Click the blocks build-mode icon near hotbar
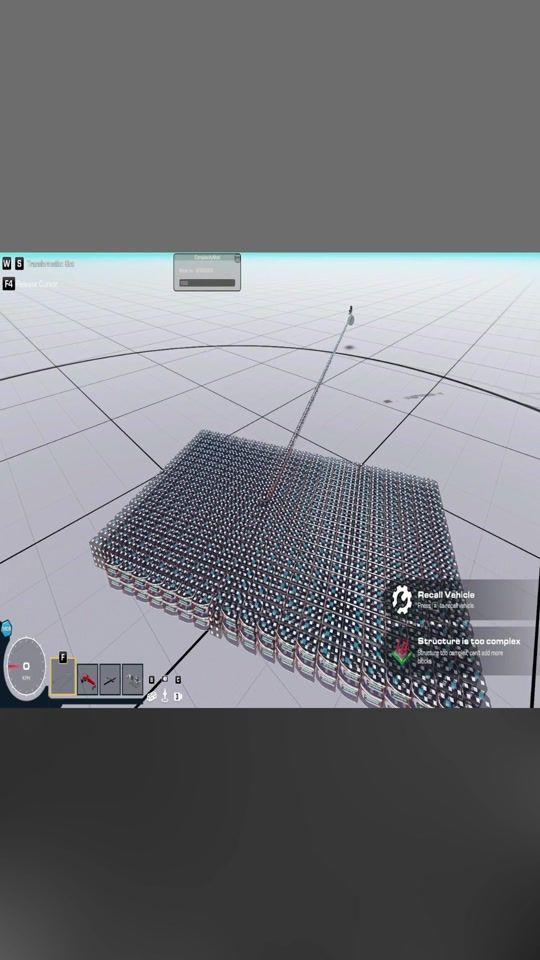This screenshot has height=960, width=540. click(152, 696)
